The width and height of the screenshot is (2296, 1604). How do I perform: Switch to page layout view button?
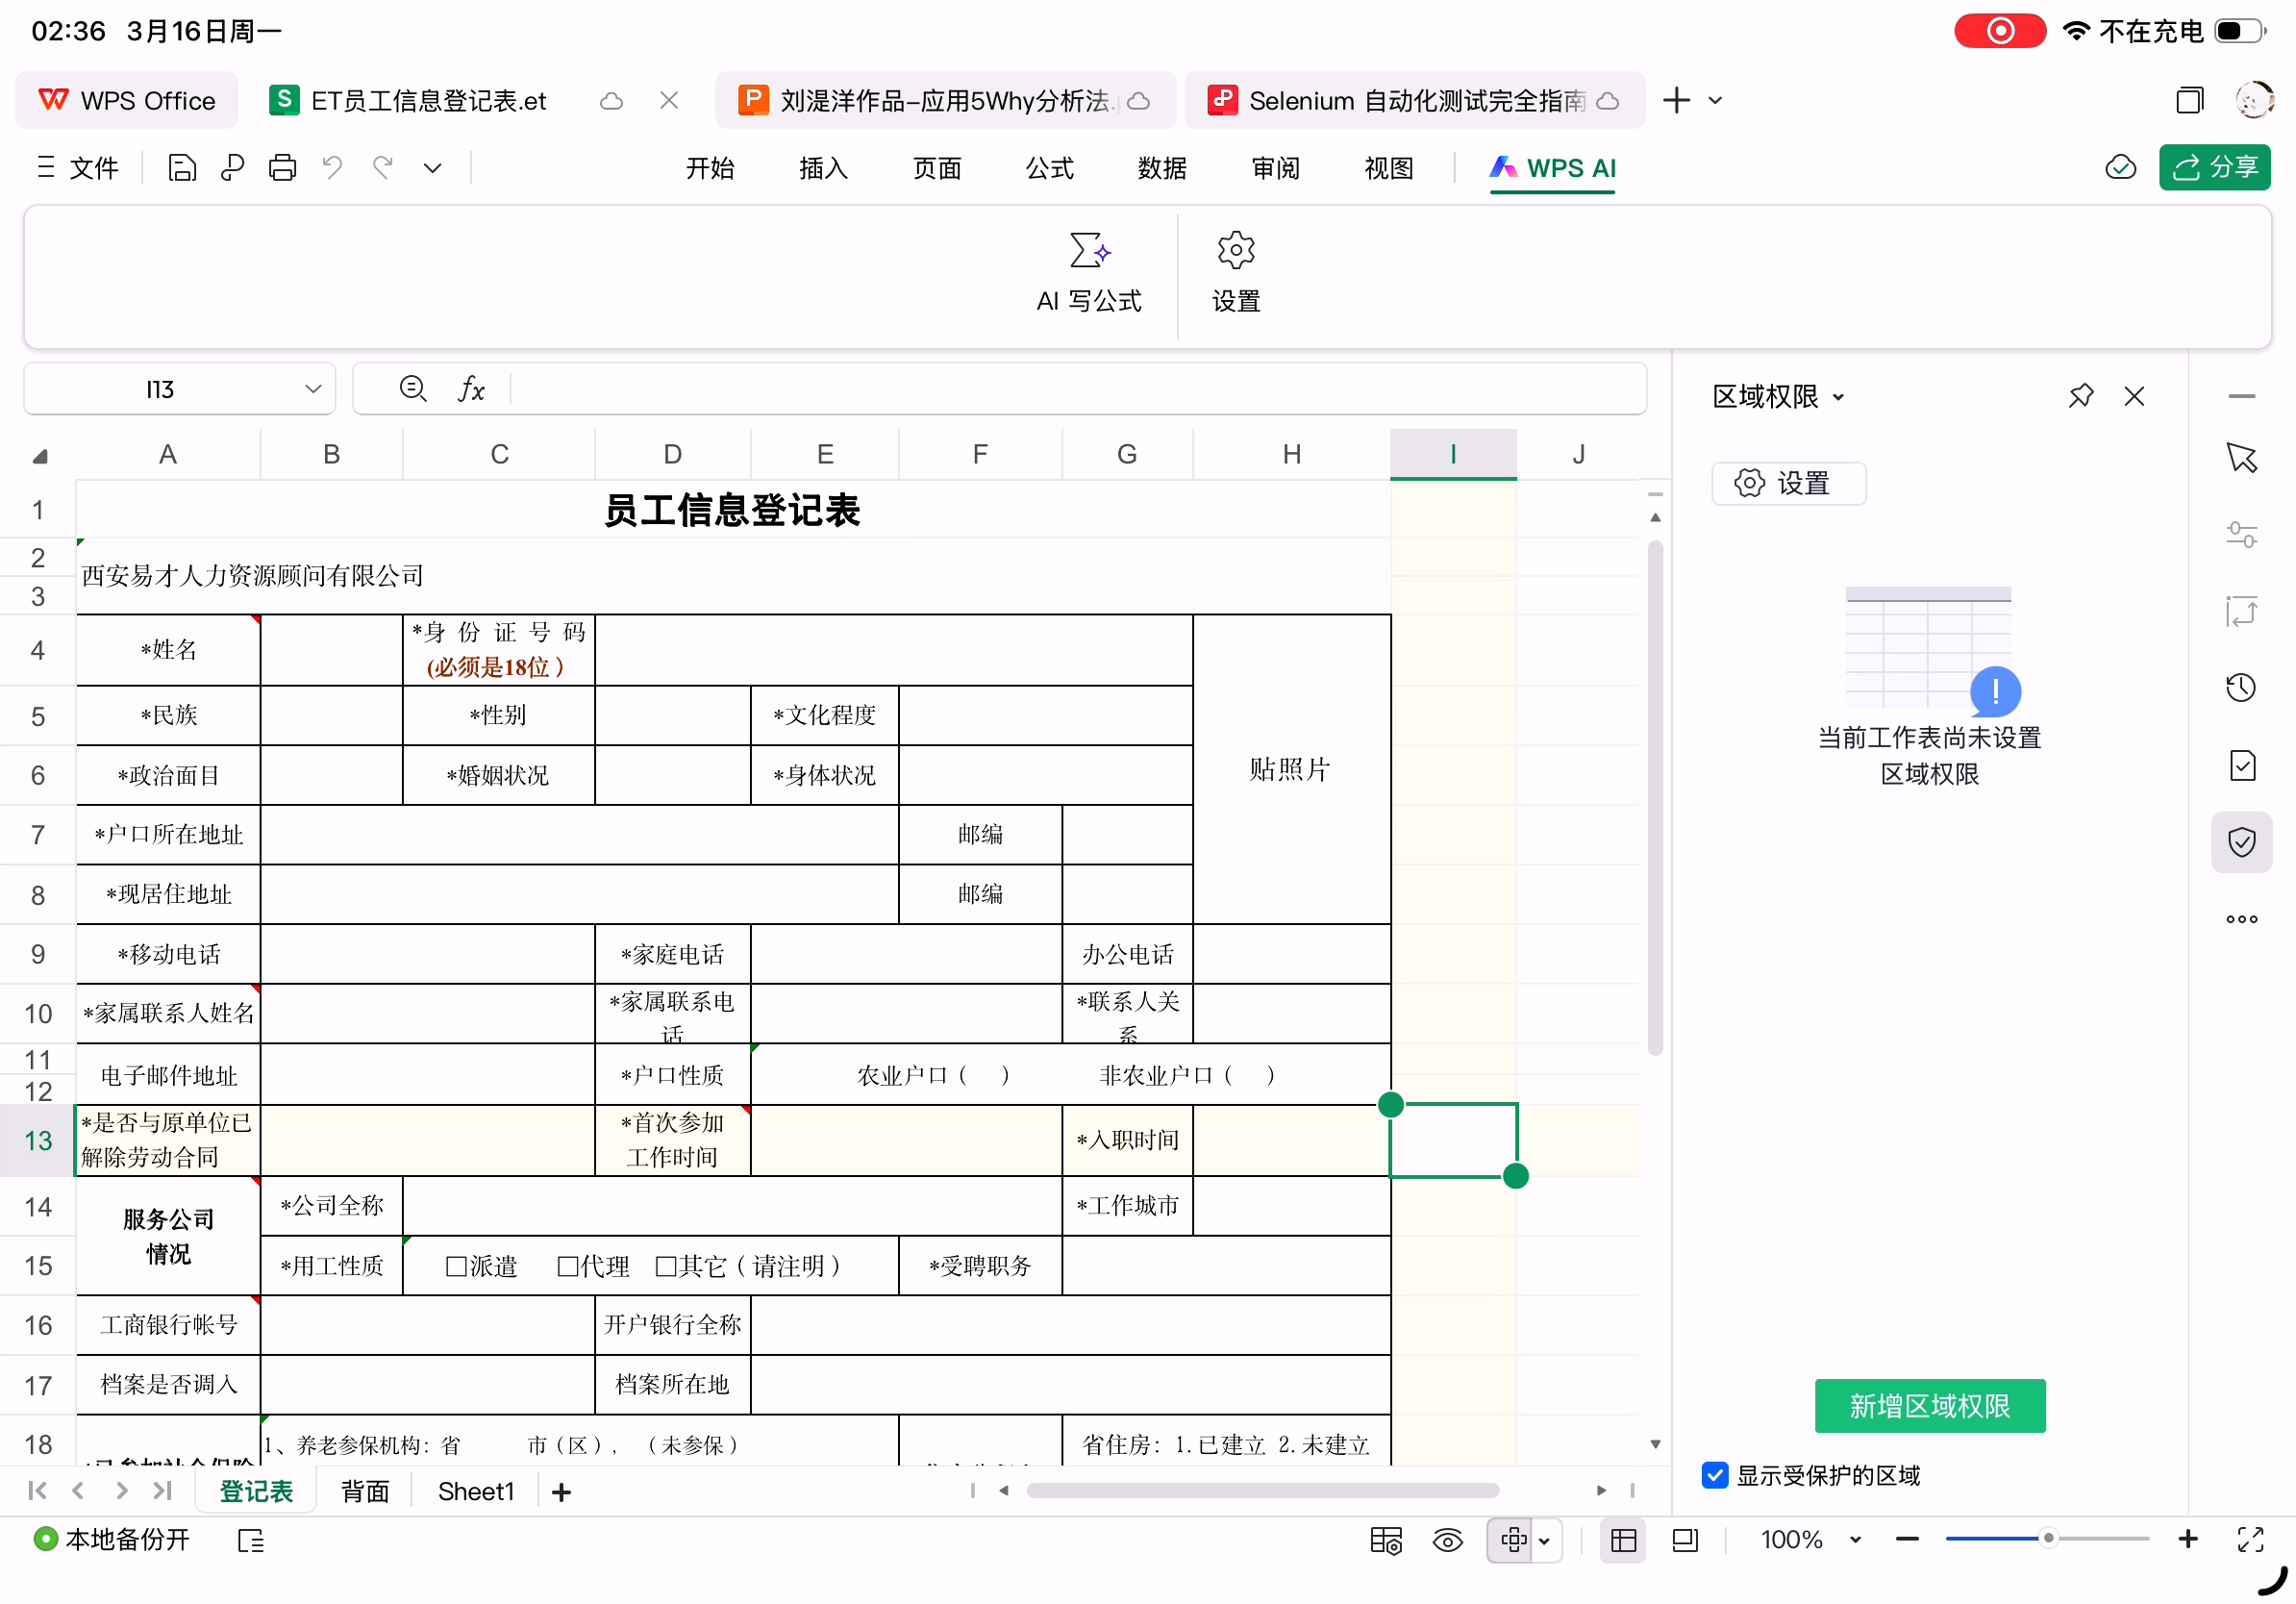click(x=1685, y=1540)
